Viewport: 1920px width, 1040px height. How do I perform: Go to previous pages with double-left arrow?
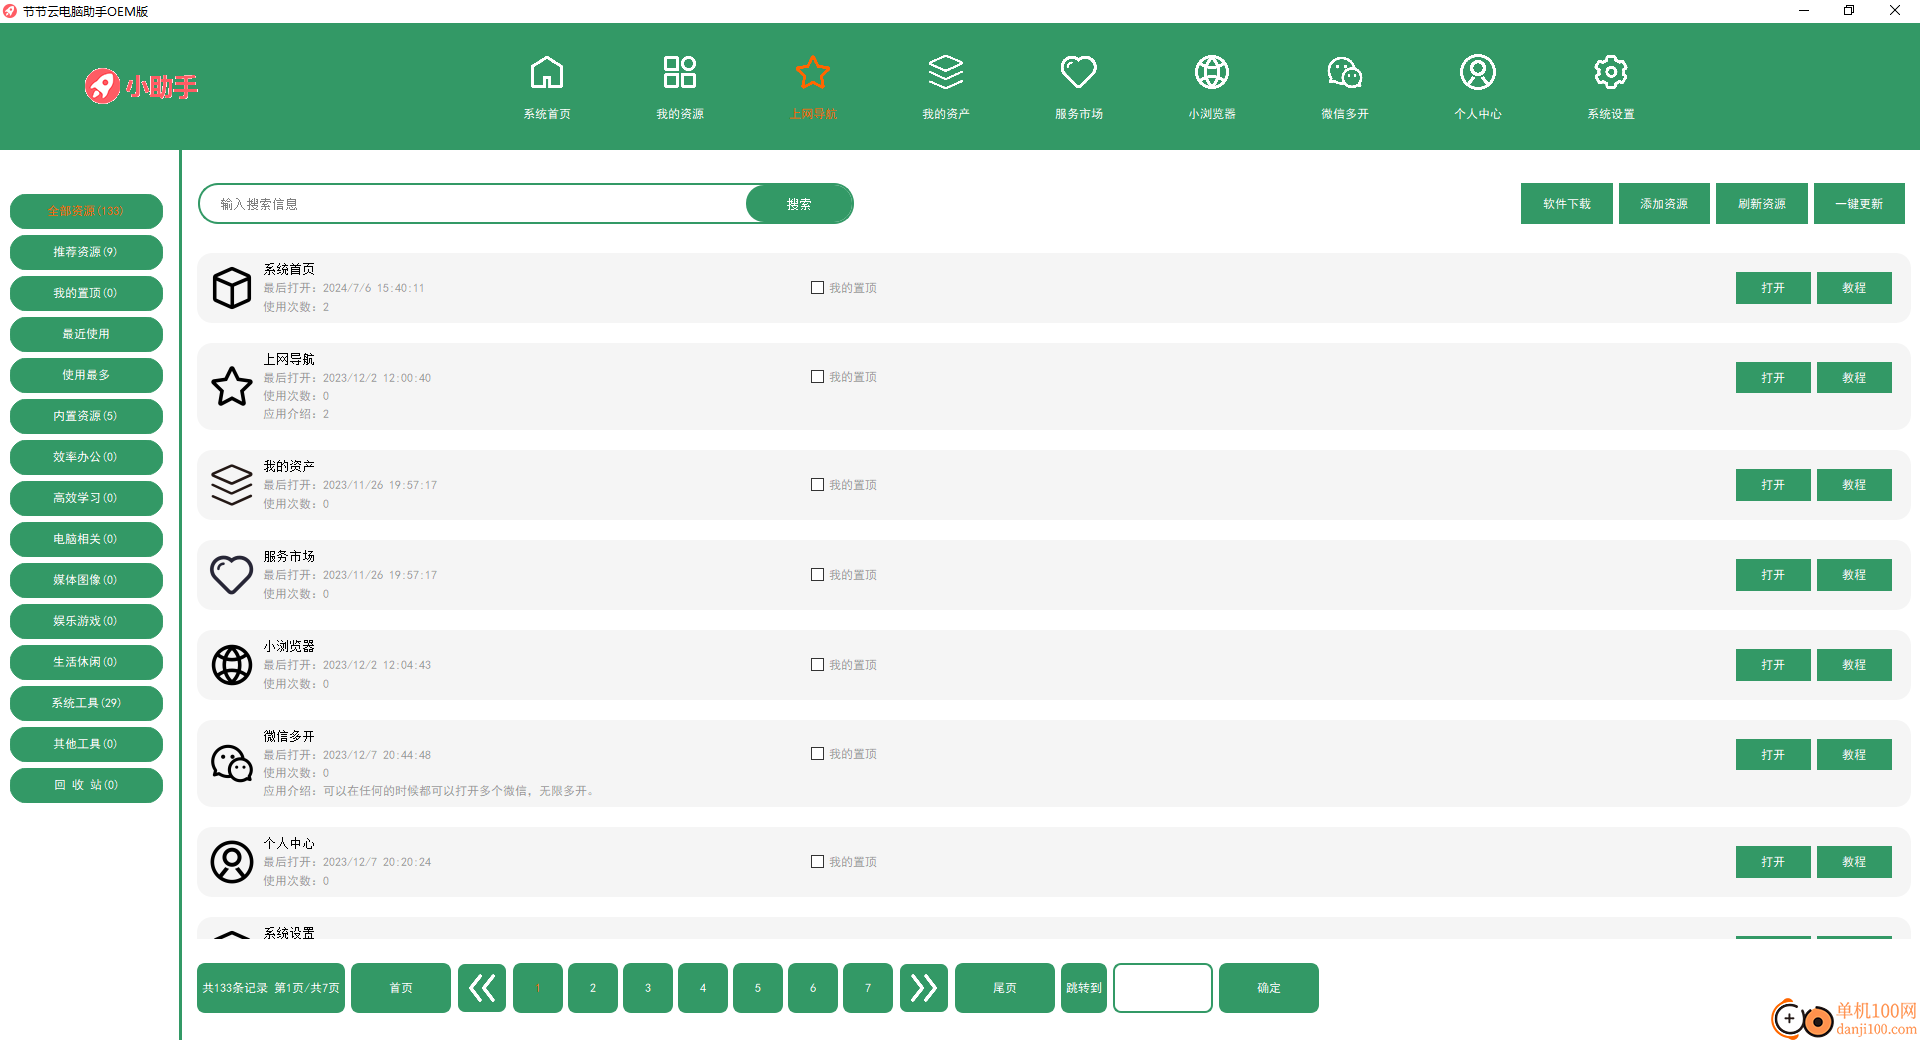point(482,988)
